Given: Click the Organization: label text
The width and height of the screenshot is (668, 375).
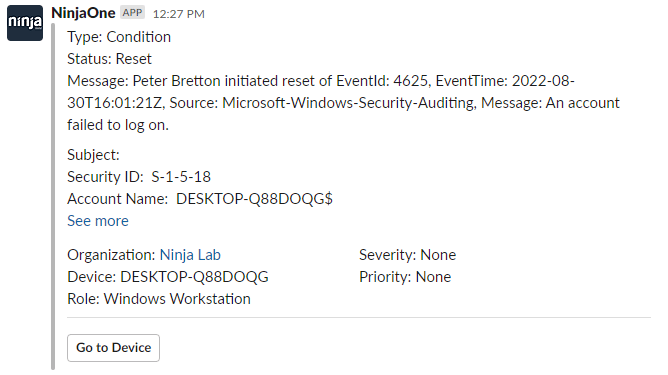Looking at the screenshot, I should click(x=111, y=255).
